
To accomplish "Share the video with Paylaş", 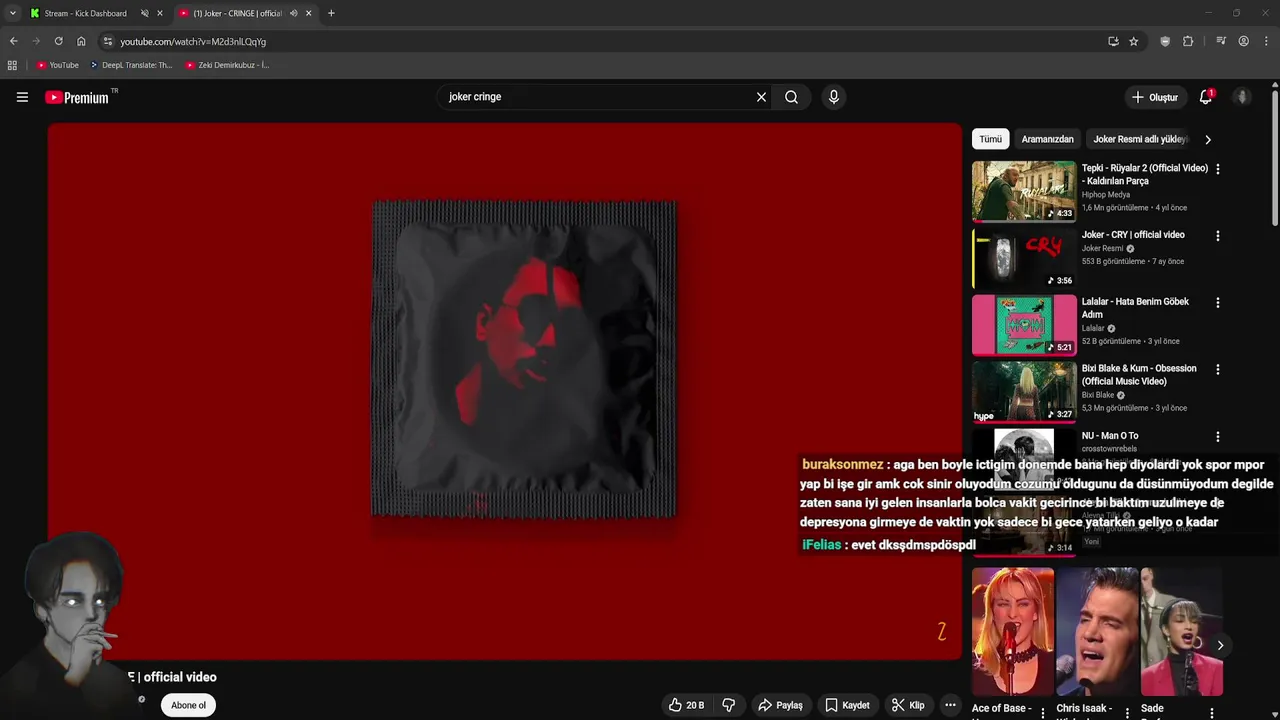I will pos(780,705).
